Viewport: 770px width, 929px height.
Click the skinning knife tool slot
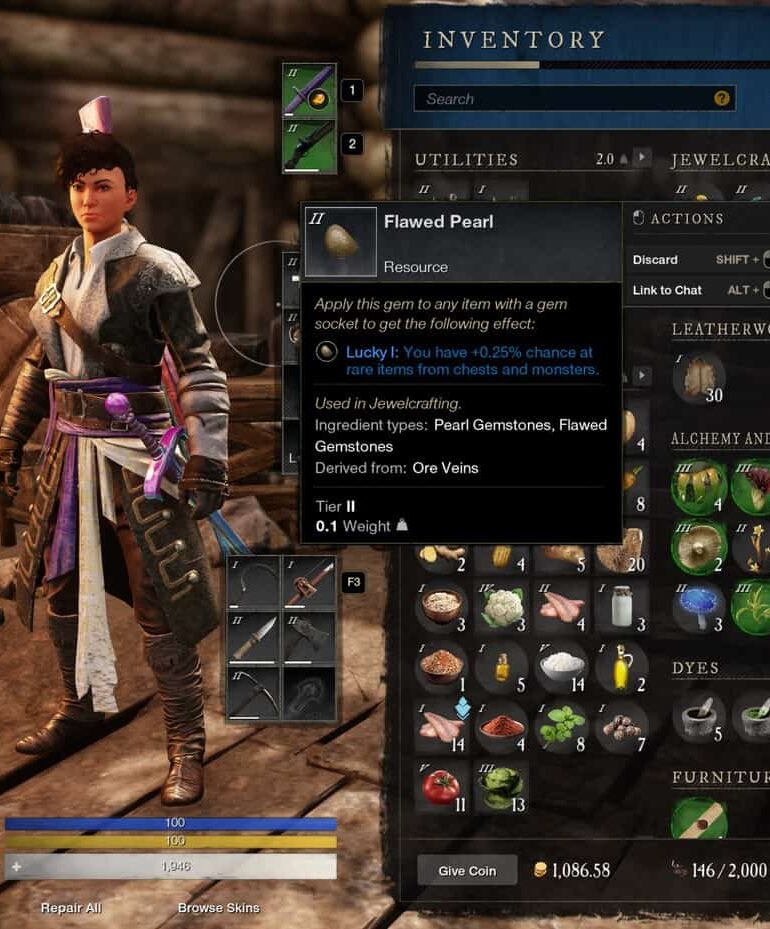(254, 639)
